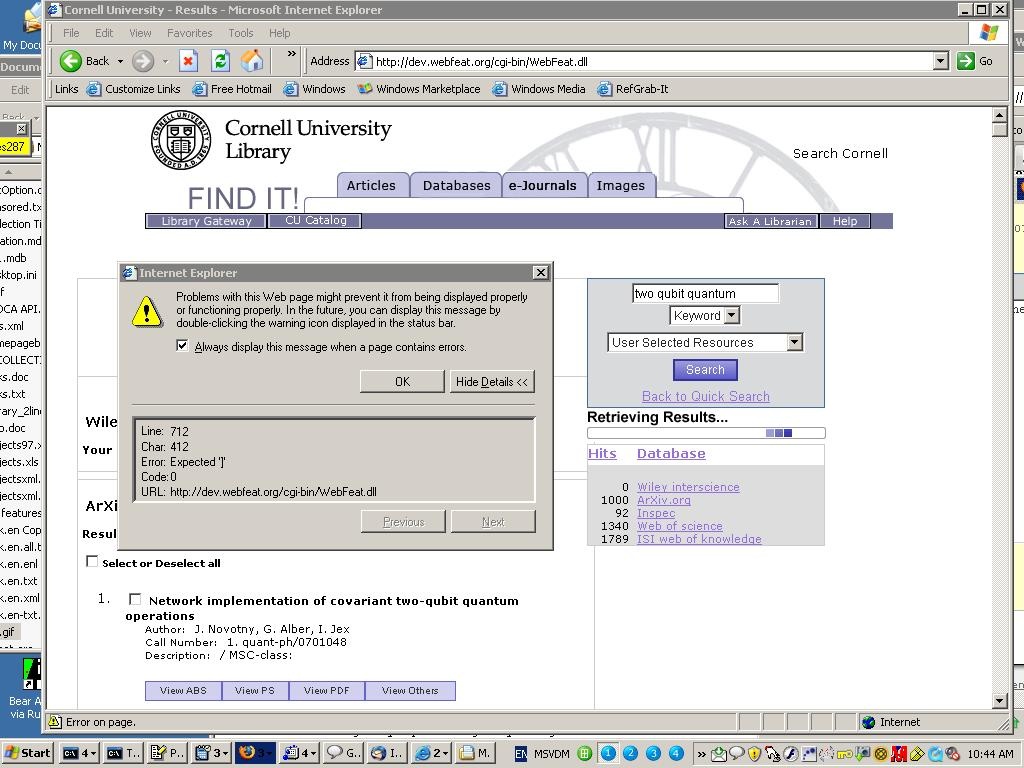Refresh the page with the green arrows icon
The image size is (1024, 768).
[221, 61]
